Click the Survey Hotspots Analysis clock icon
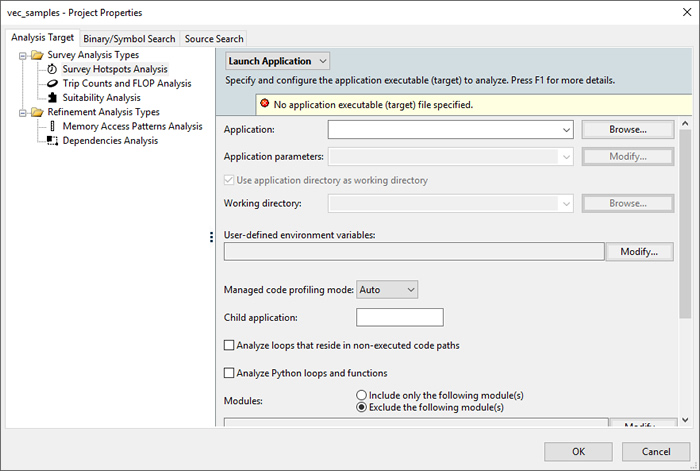Screen dimensions: 700x471 click(x=52, y=69)
